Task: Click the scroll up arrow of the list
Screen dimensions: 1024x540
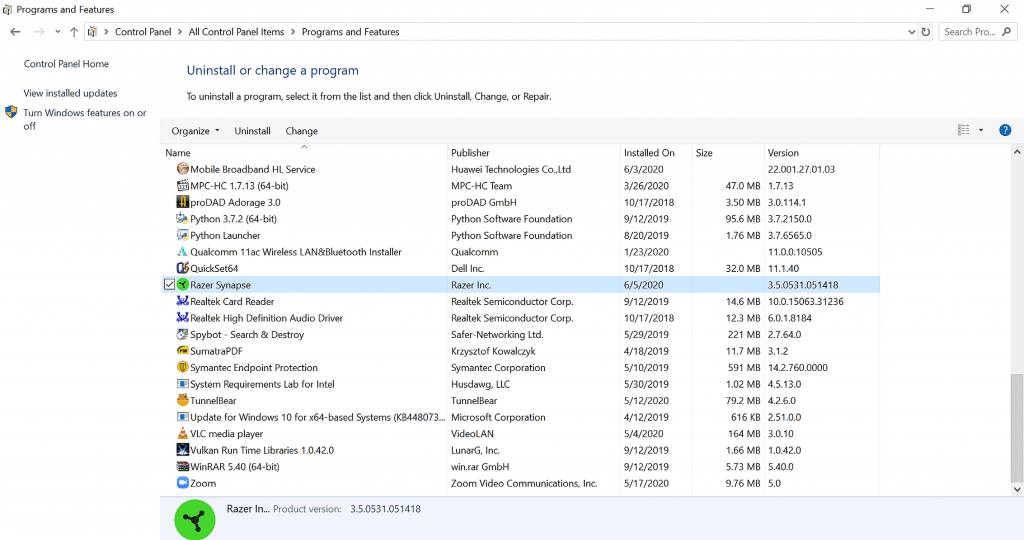Action: (x=1017, y=151)
